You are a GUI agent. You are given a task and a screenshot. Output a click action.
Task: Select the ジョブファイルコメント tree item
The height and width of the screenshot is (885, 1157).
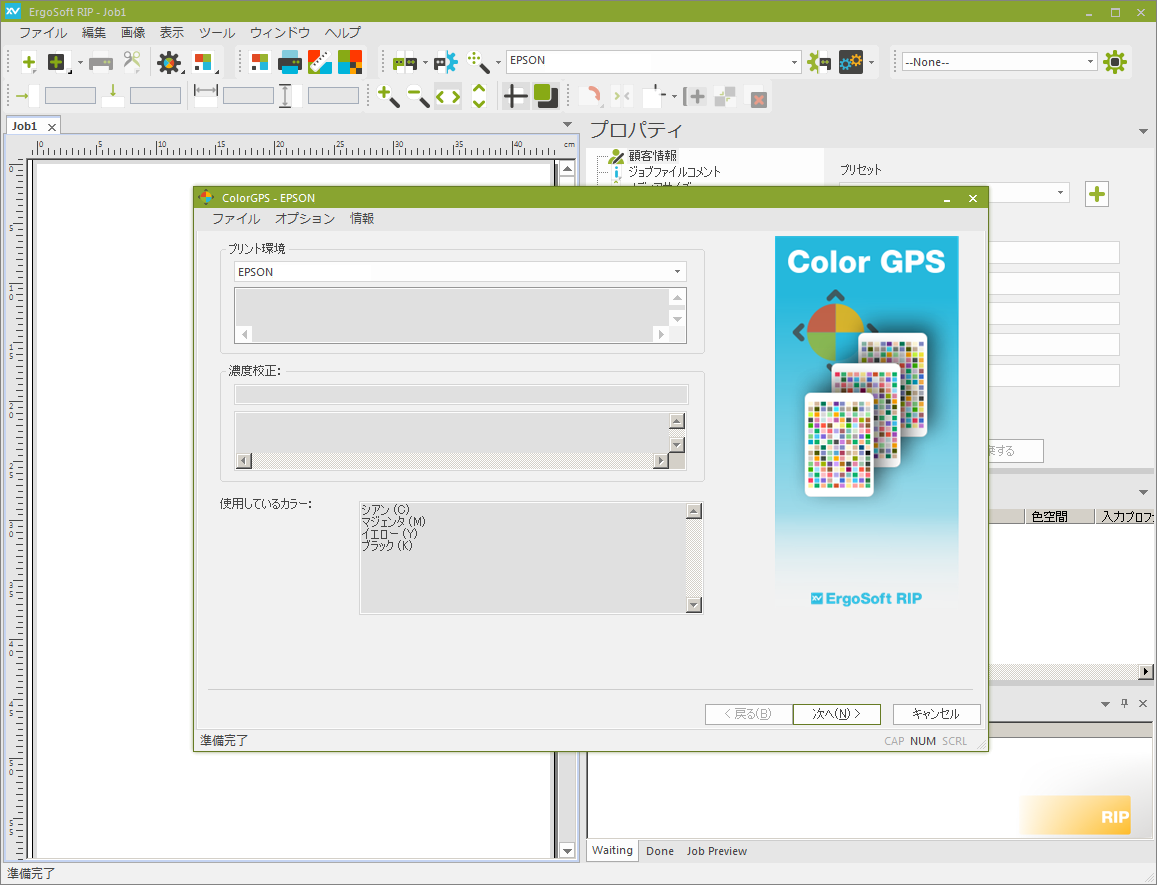coord(674,172)
